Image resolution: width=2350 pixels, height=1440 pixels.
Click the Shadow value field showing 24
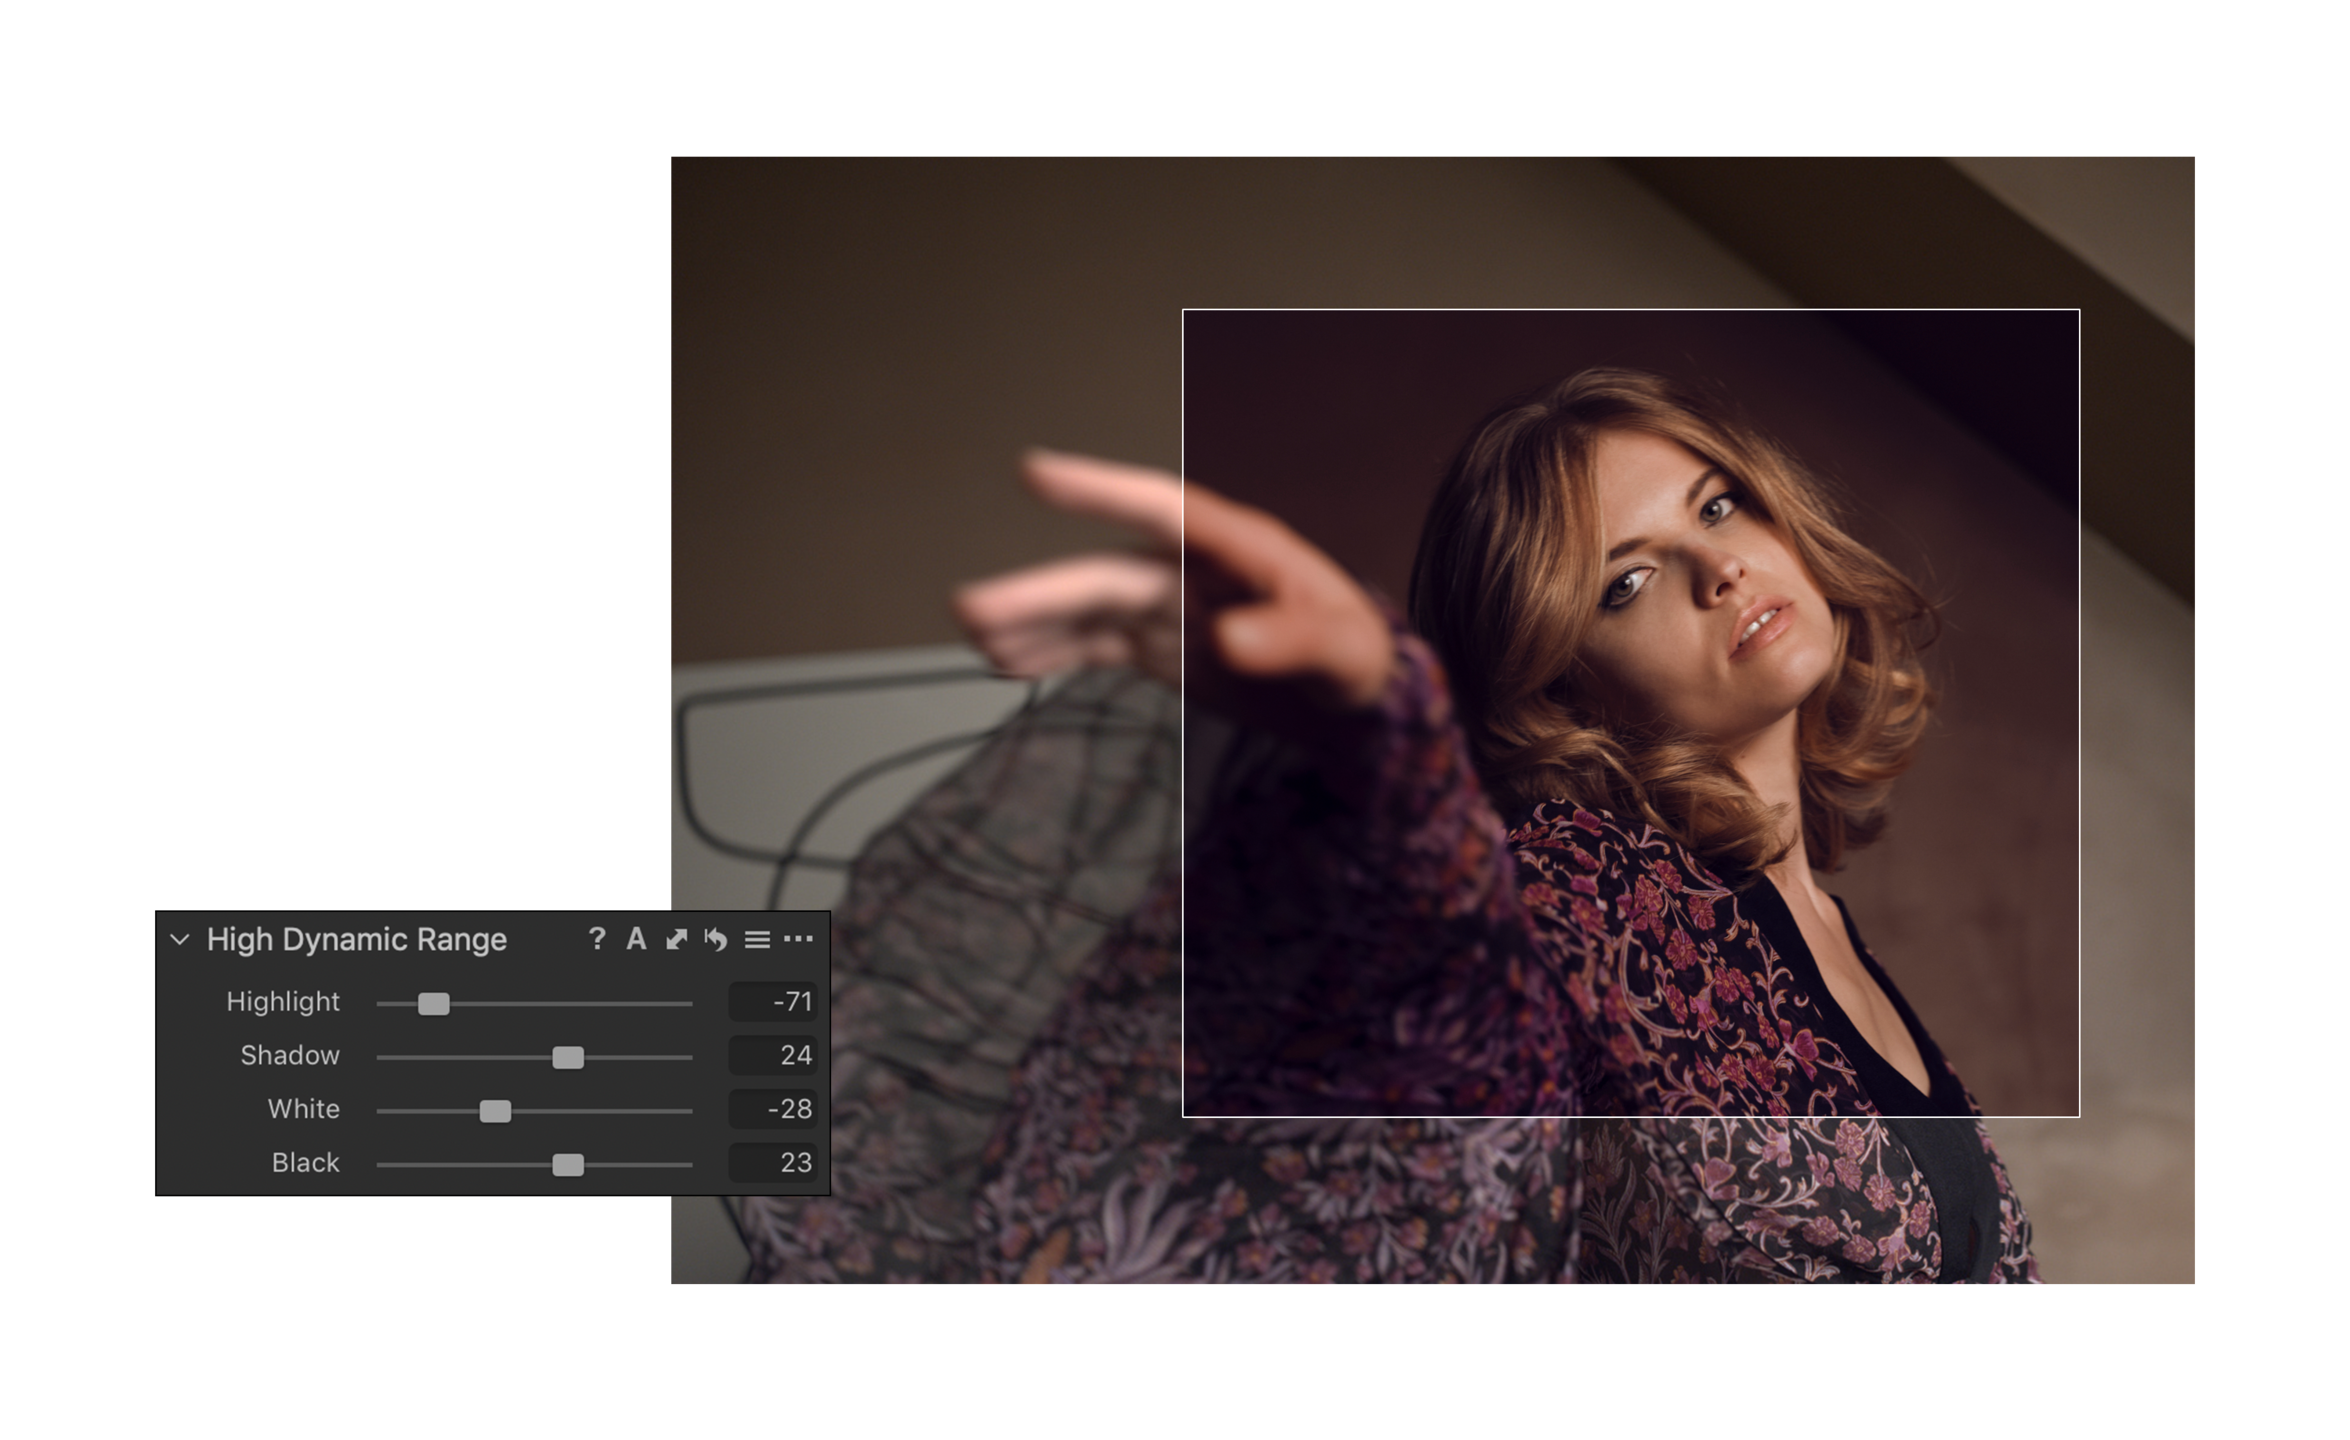tap(774, 1056)
